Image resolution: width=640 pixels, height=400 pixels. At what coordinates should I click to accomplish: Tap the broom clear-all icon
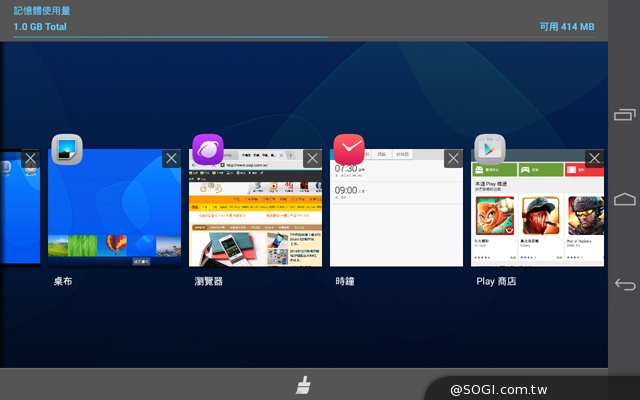(x=304, y=387)
